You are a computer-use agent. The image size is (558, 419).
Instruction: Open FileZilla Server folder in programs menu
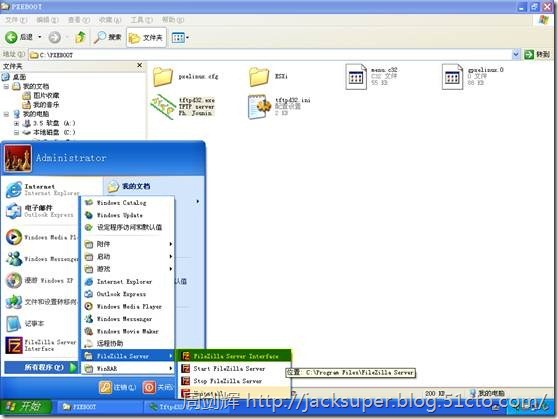128,356
